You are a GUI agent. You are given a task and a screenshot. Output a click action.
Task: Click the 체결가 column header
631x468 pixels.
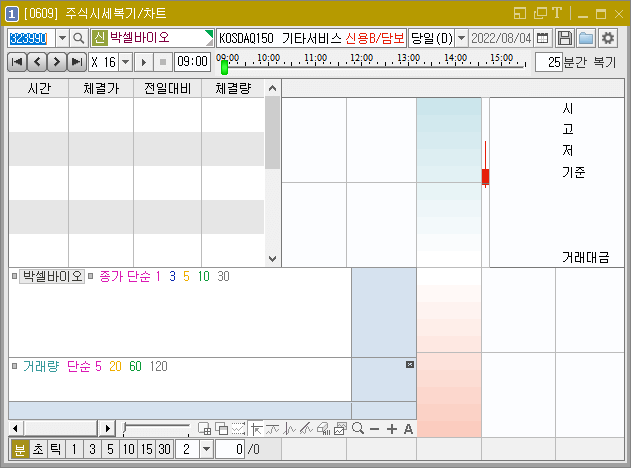101,89
